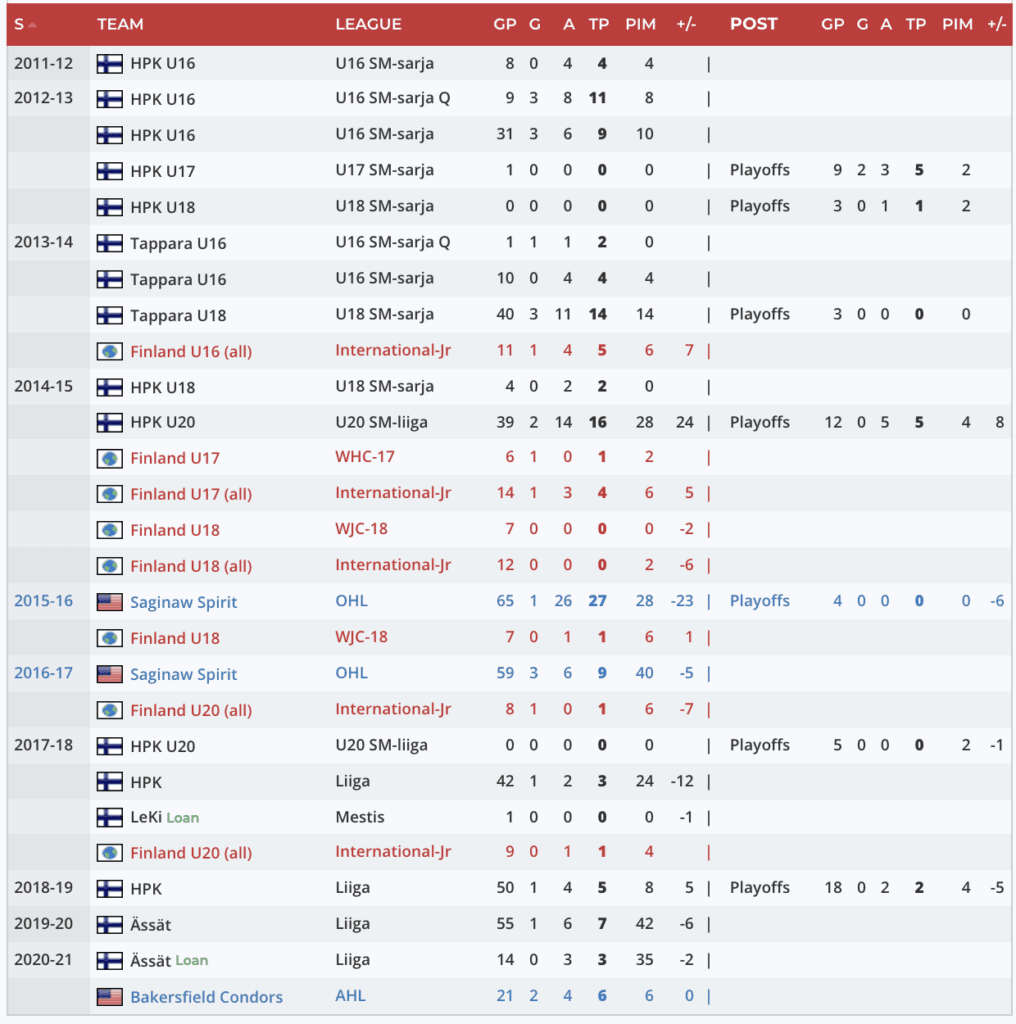Click the globe icon beside Finland U16 (all)

point(109,351)
